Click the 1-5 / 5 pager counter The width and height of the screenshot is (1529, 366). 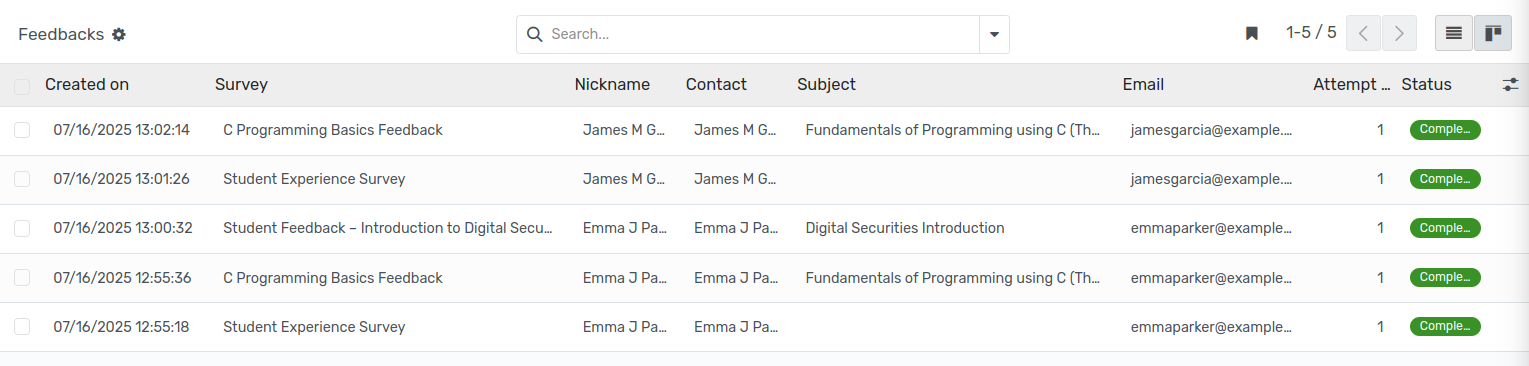coord(1311,33)
